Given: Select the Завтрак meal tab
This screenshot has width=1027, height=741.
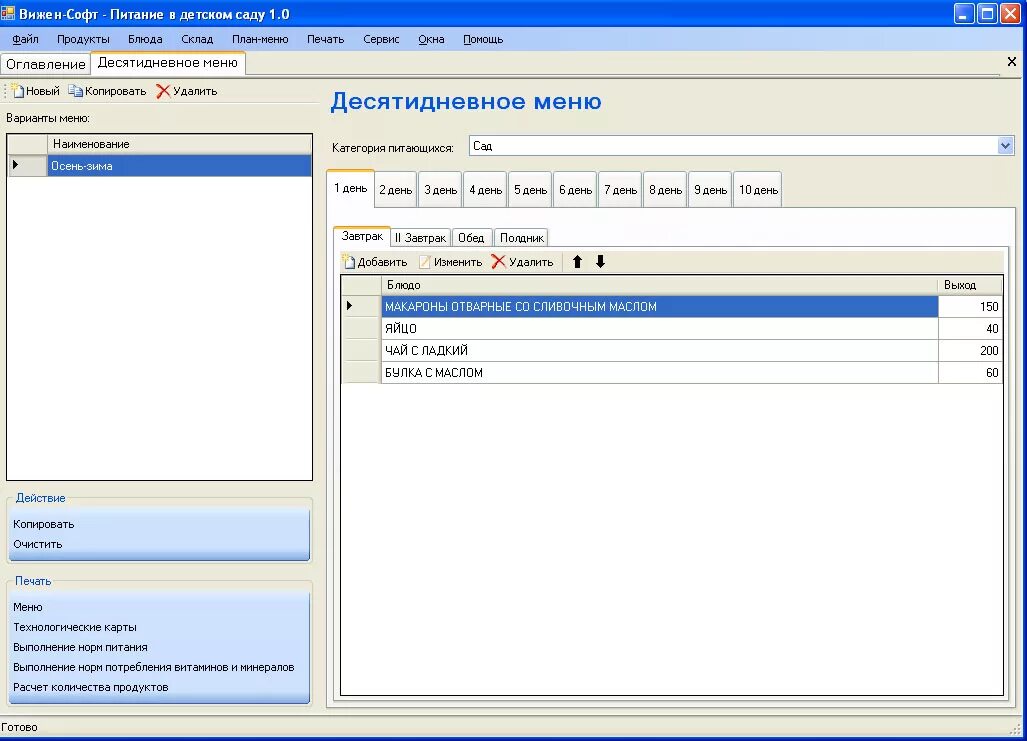Looking at the screenshot, I should point(362,237).
